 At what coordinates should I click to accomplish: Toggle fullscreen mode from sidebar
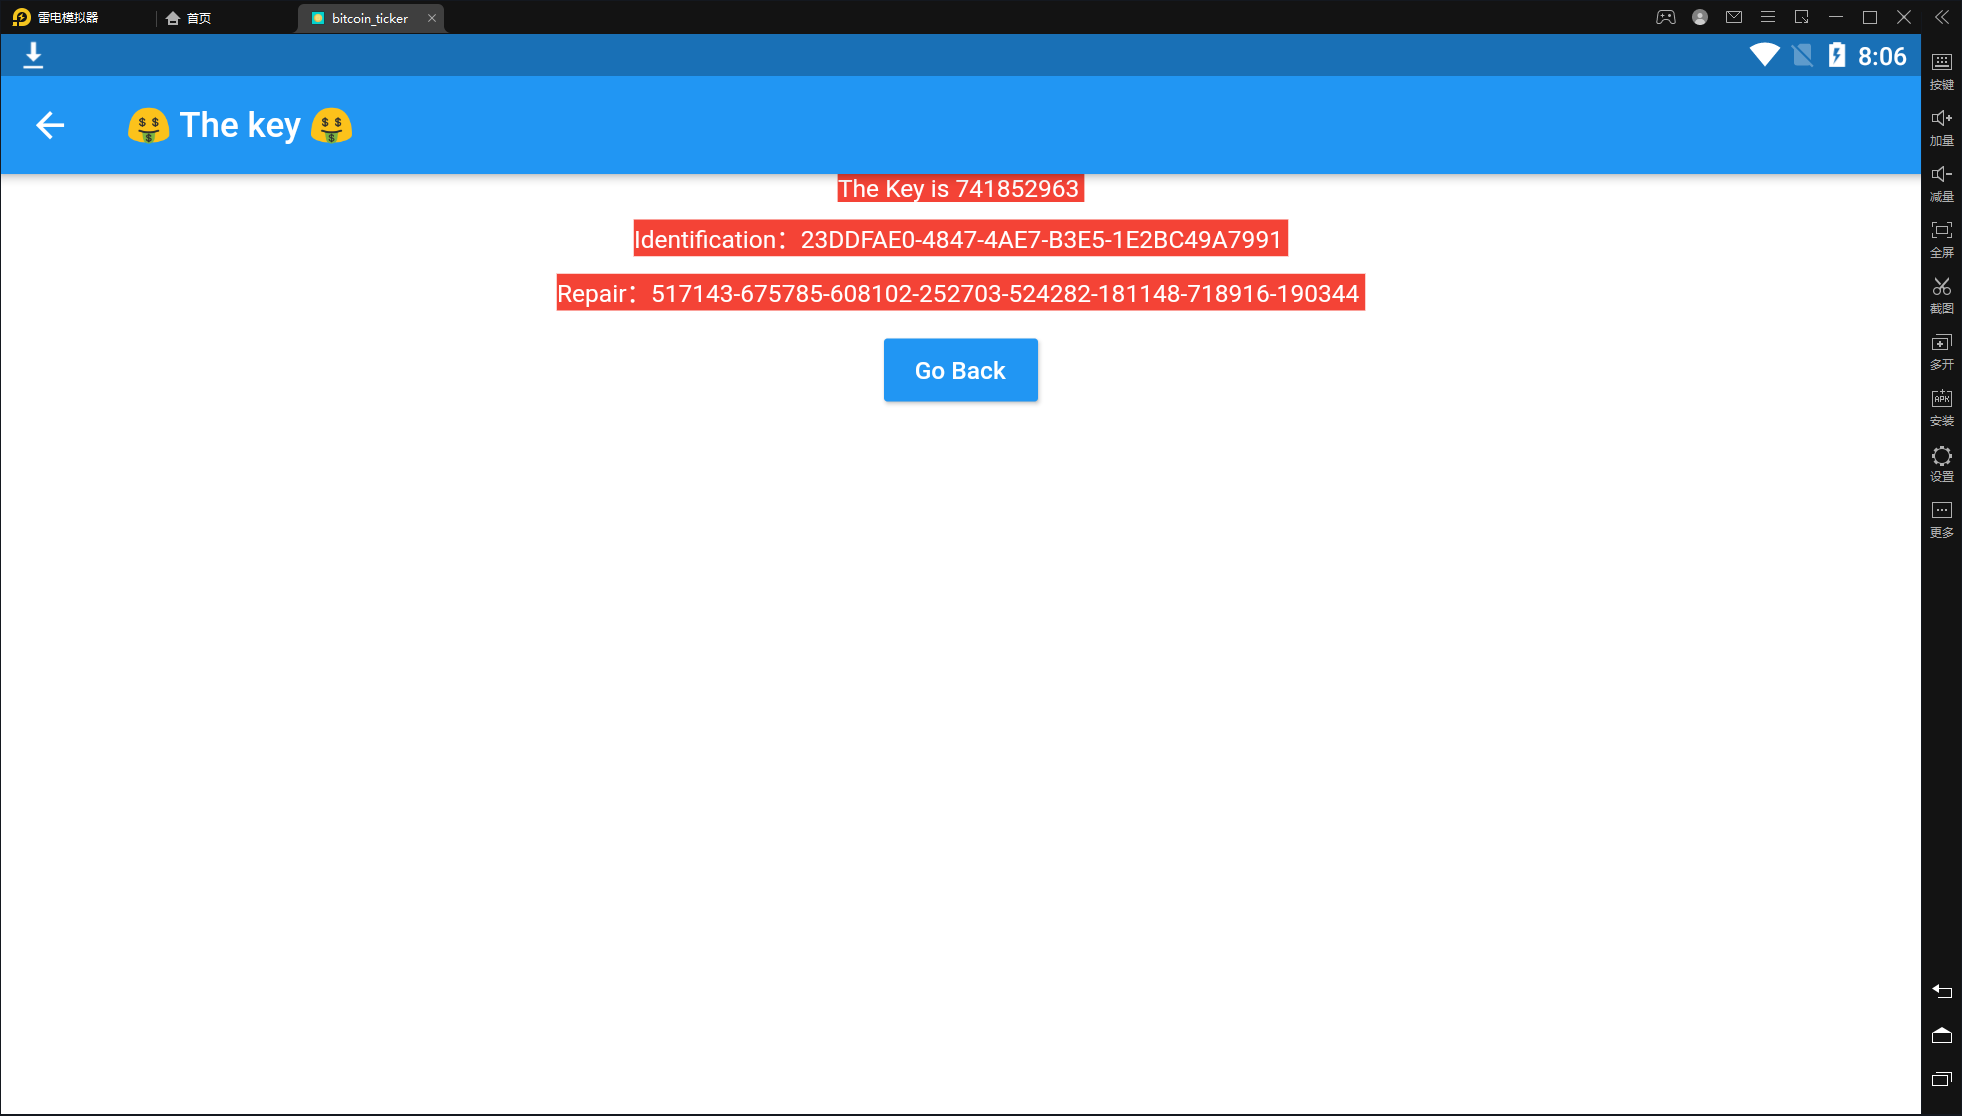click(1941, 237)
